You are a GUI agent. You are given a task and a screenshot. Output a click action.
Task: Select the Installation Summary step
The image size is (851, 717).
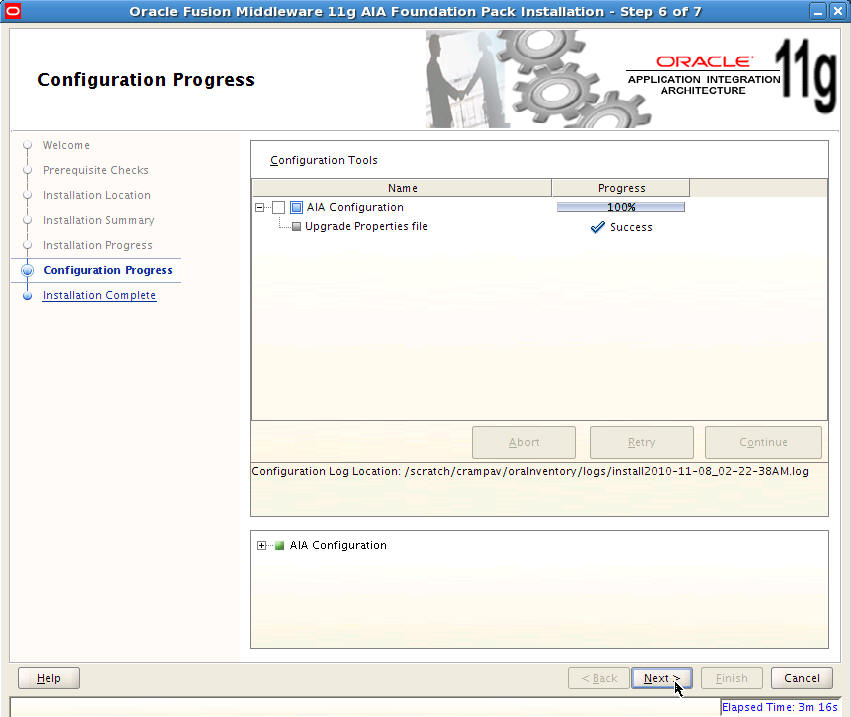point(99,220)
